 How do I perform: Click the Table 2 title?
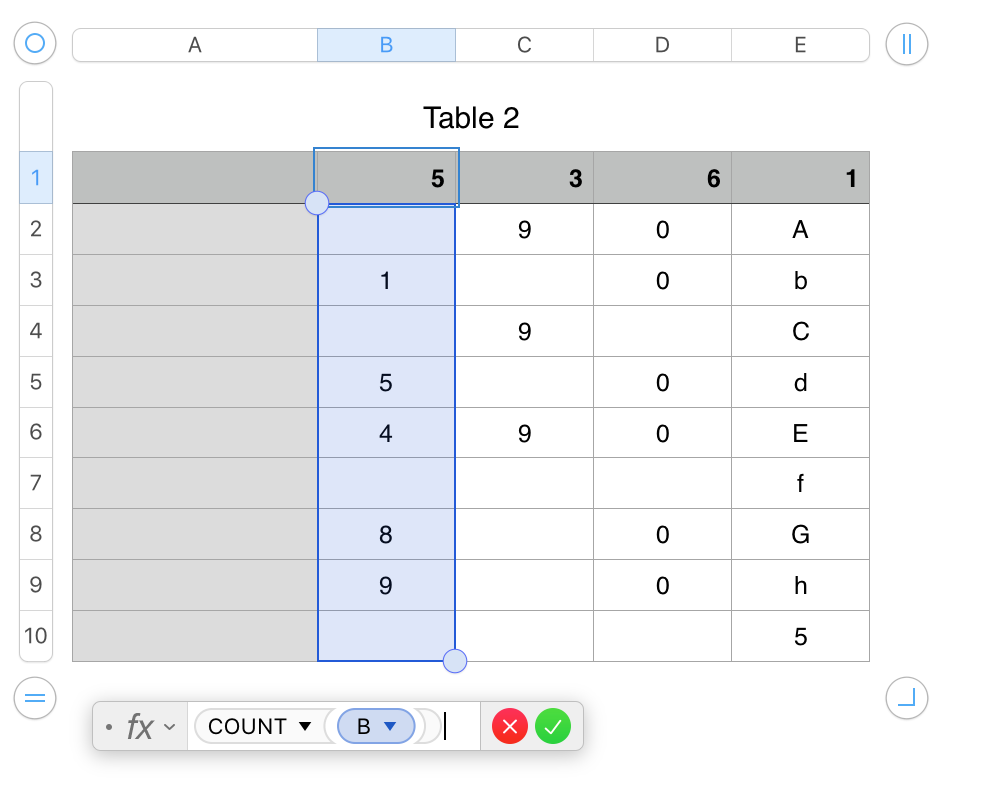471,118
